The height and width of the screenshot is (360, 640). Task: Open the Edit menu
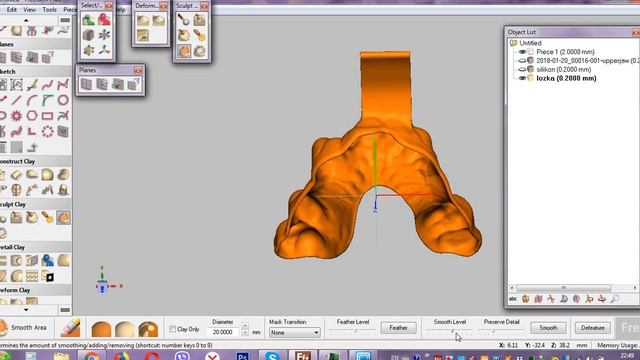tap(11, 9)
